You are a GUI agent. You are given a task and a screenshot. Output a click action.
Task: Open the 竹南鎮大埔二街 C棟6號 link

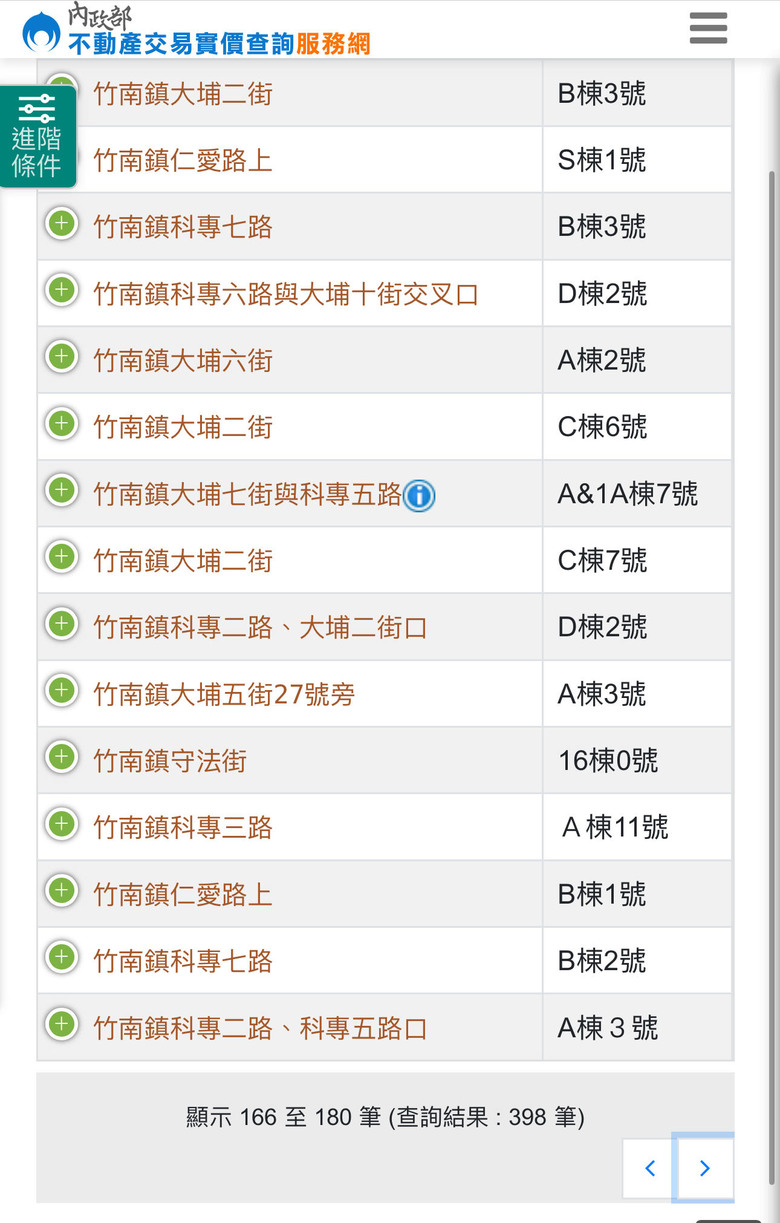pyautogui.click(x=183, y=428)
